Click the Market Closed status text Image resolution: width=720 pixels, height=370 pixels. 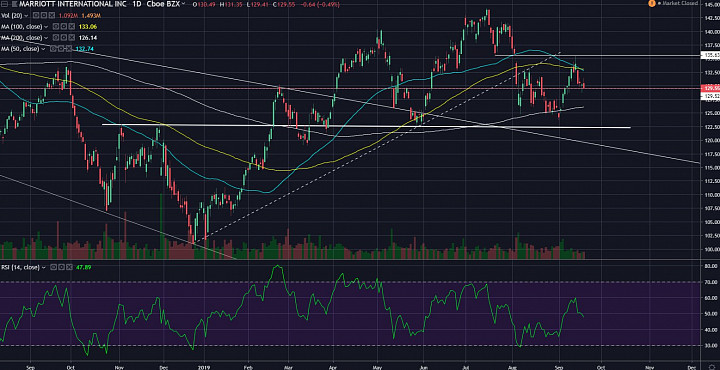coord(680,3)
